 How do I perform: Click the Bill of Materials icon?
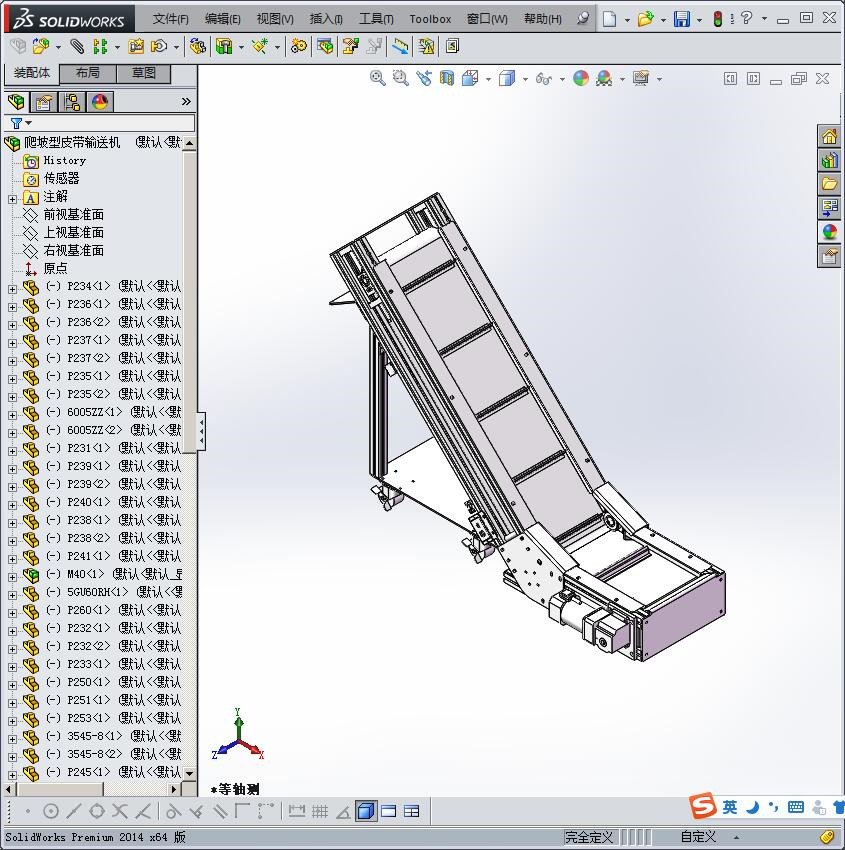click(325, 47)
